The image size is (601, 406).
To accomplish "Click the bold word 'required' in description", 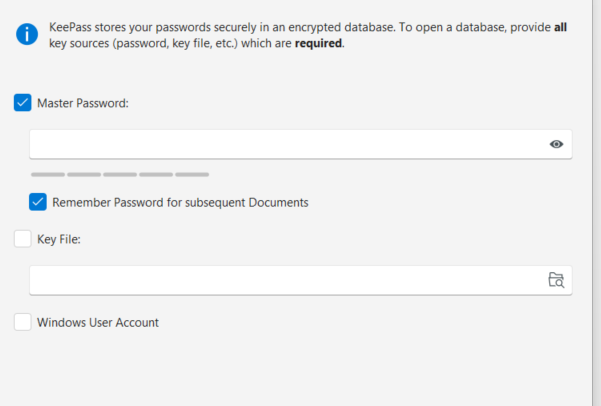I will [317, 44].
